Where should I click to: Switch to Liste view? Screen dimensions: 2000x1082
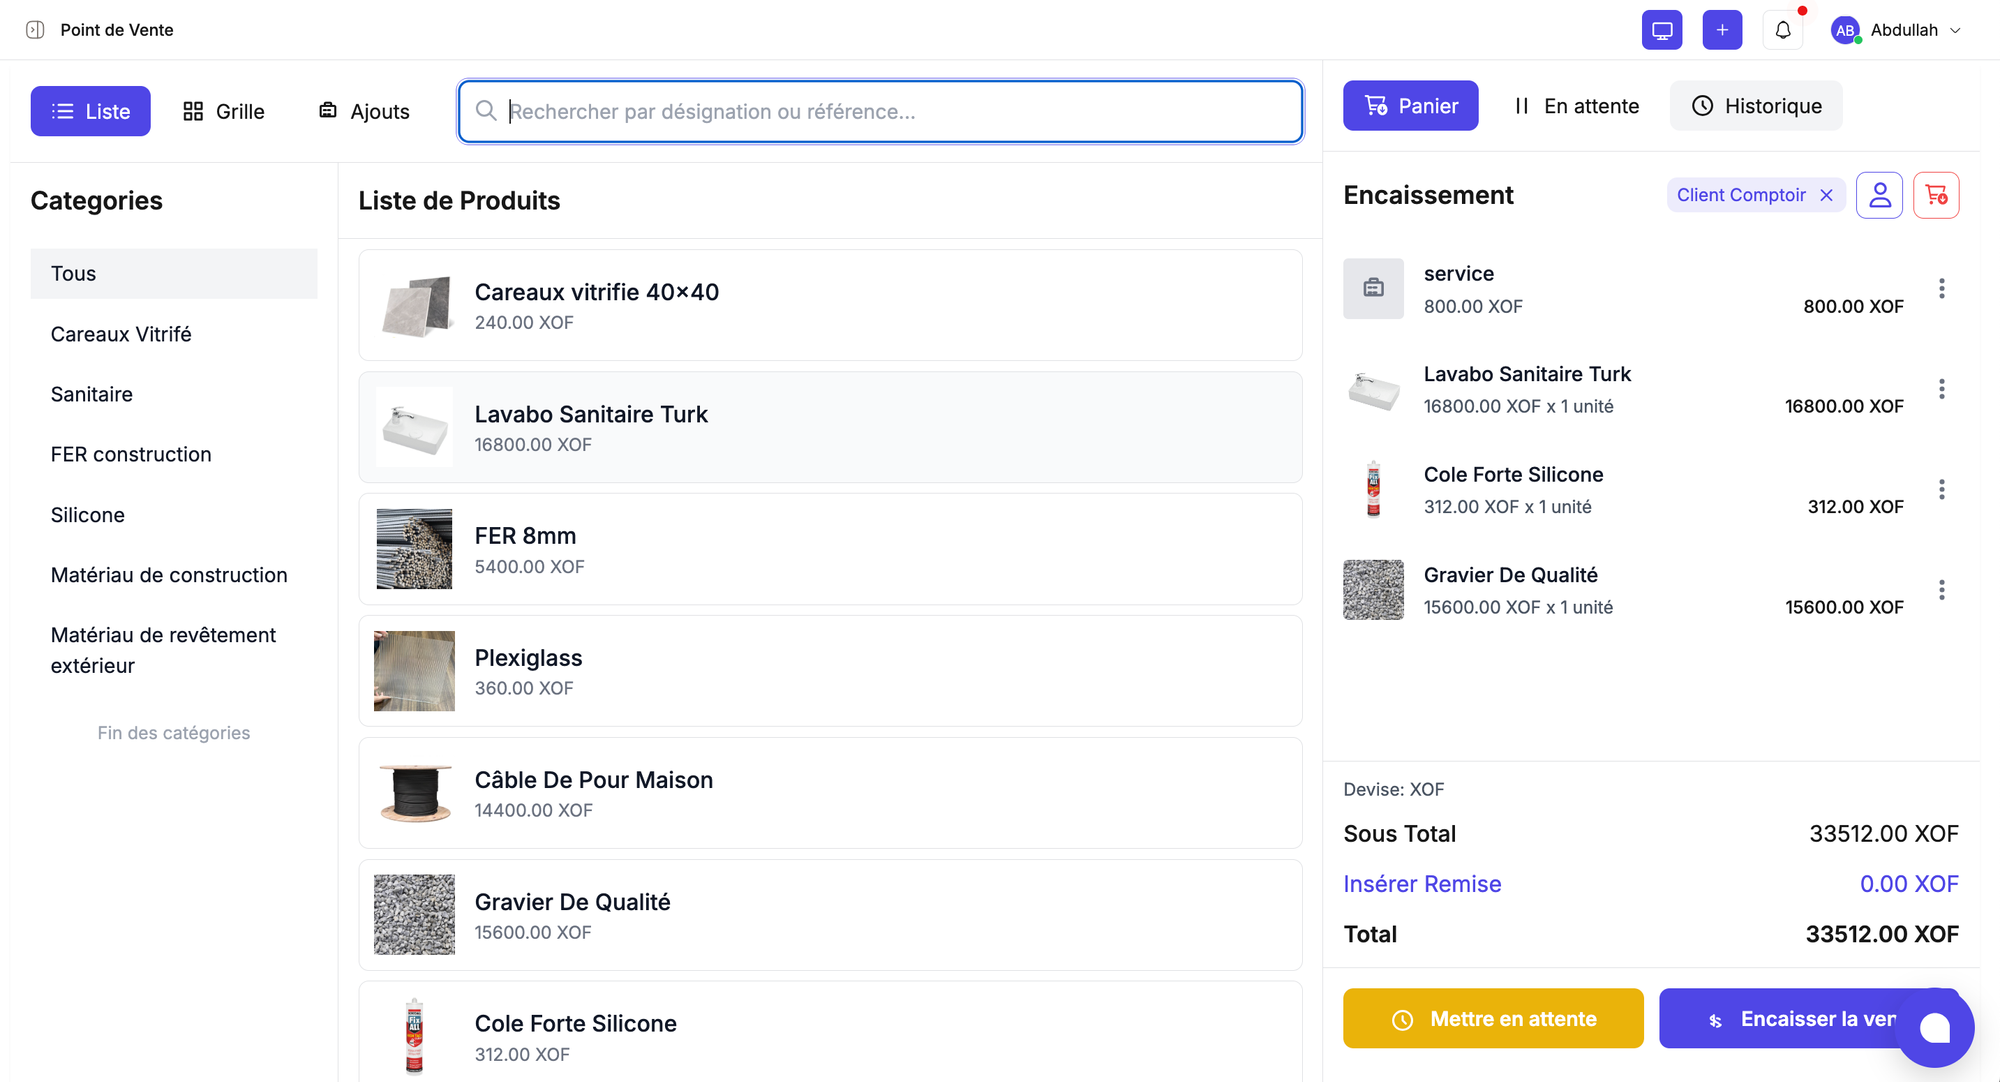tap(90, 111)
